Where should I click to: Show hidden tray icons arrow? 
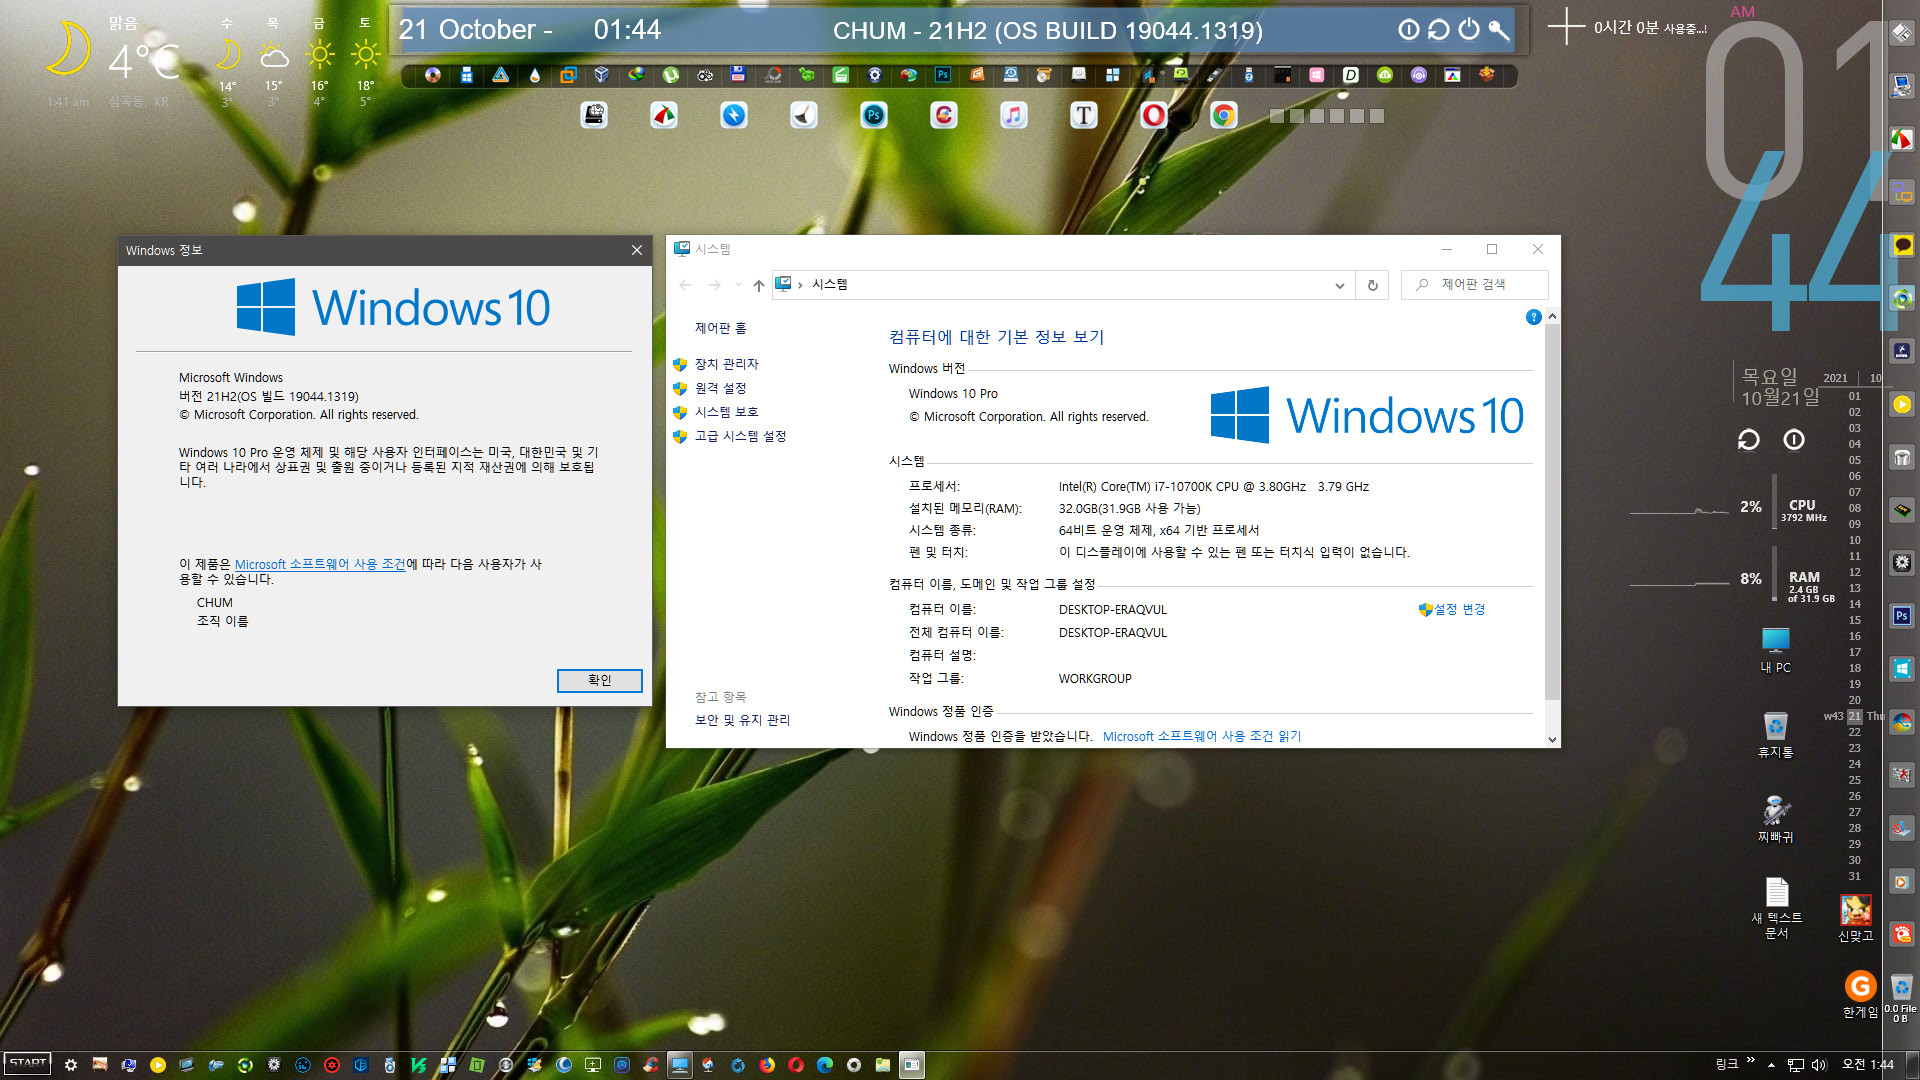coord(1771,1065)
